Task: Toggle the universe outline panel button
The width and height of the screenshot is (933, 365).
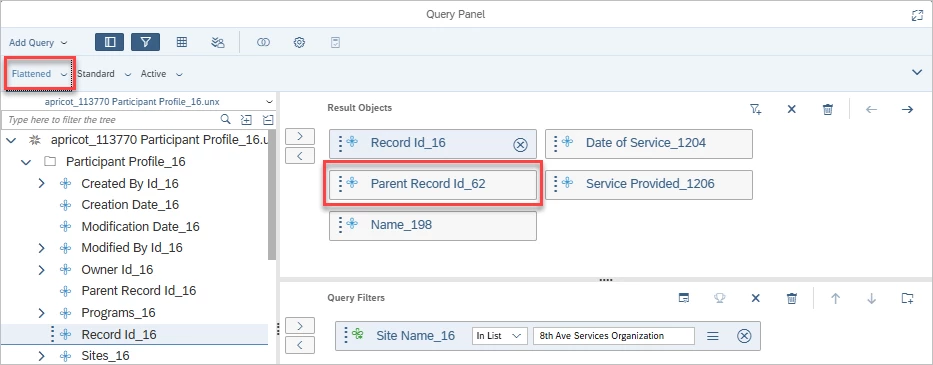Action: [109, 42]
